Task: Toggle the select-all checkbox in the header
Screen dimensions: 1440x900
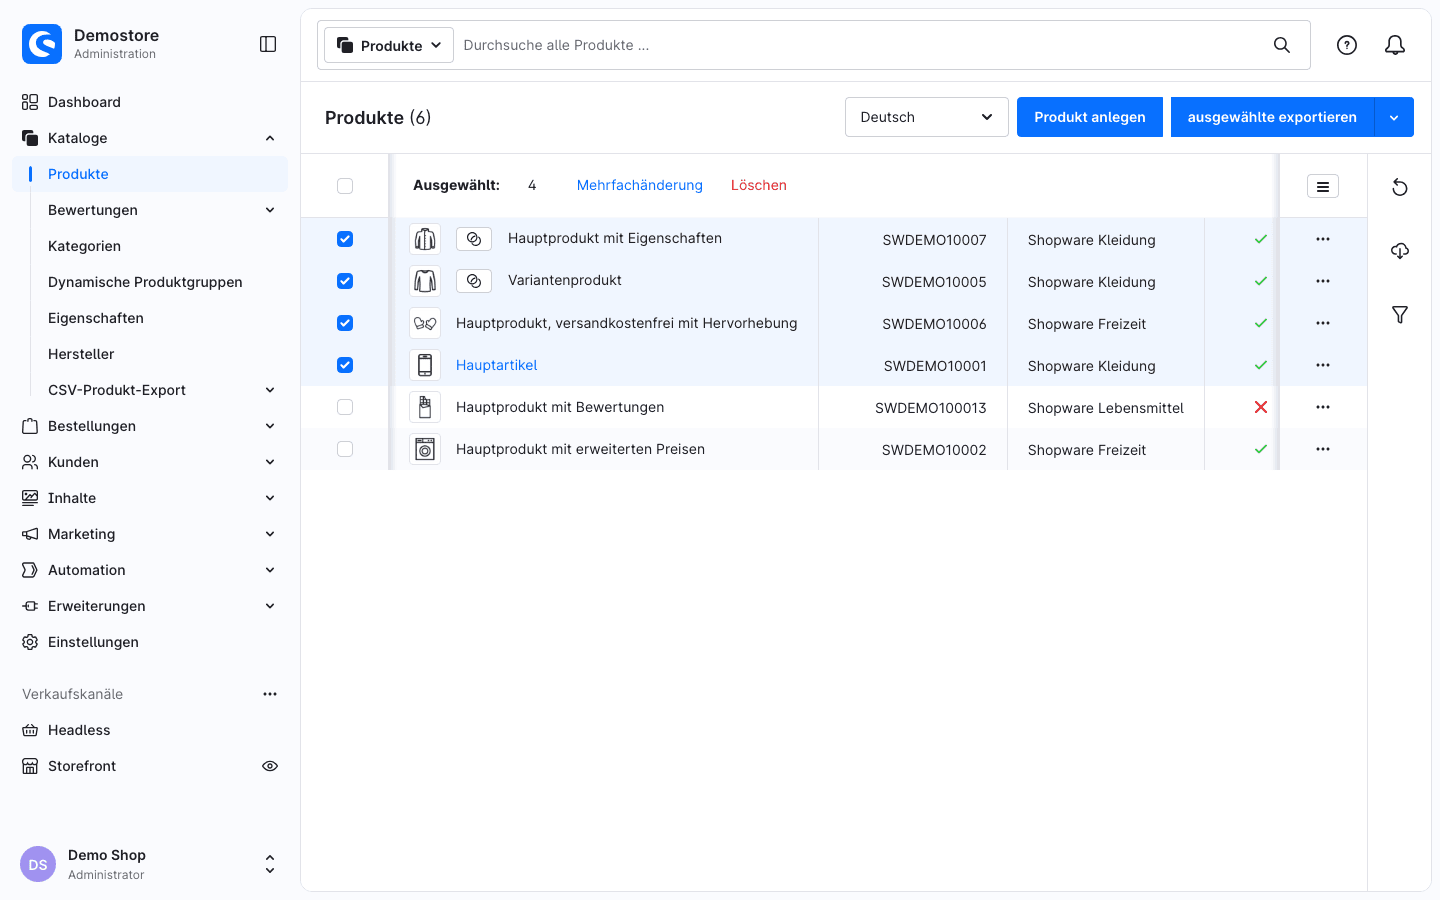Action: (345, 186)
